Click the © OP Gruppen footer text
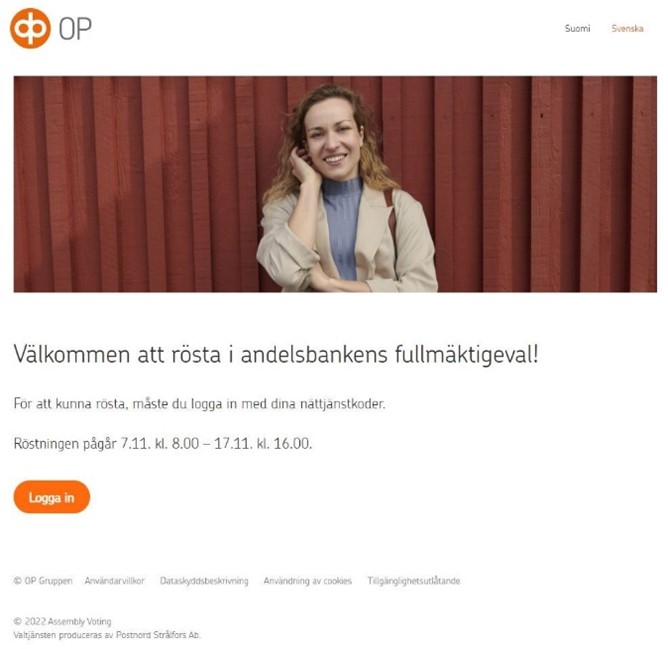The image size is (668, 649). [43, 581]
